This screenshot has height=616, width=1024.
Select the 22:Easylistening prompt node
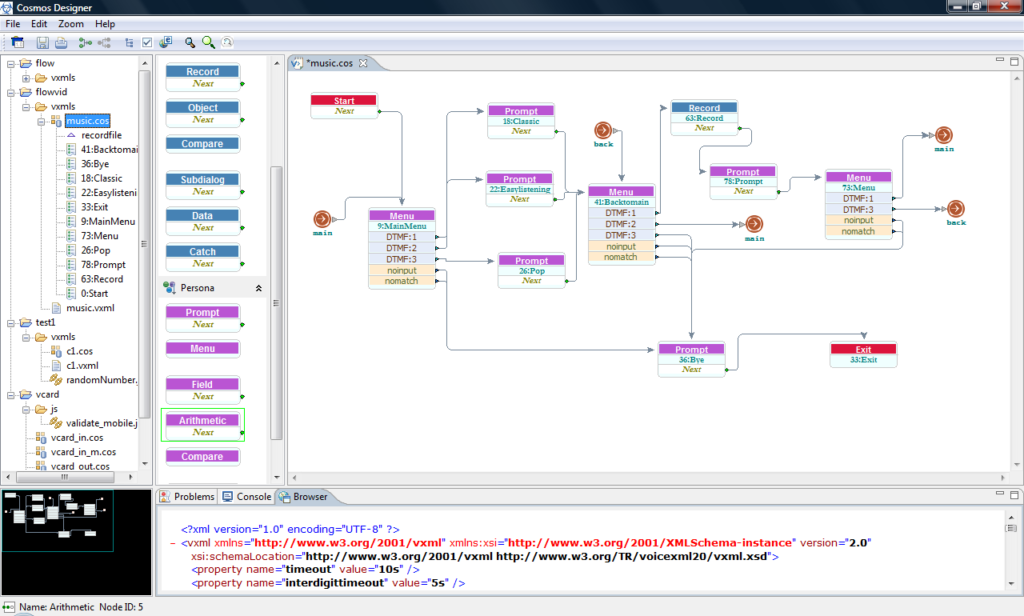(520, 189)
